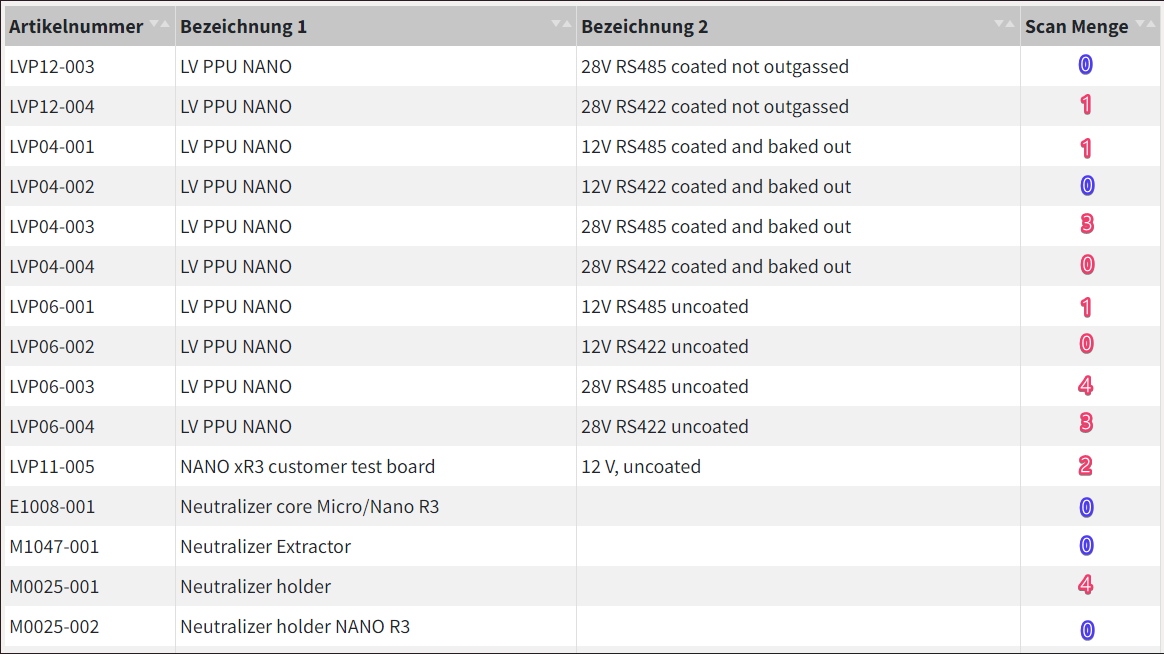Click the Neutralizer Extractor description cell
1164x654 pixels.
point(266,547)
